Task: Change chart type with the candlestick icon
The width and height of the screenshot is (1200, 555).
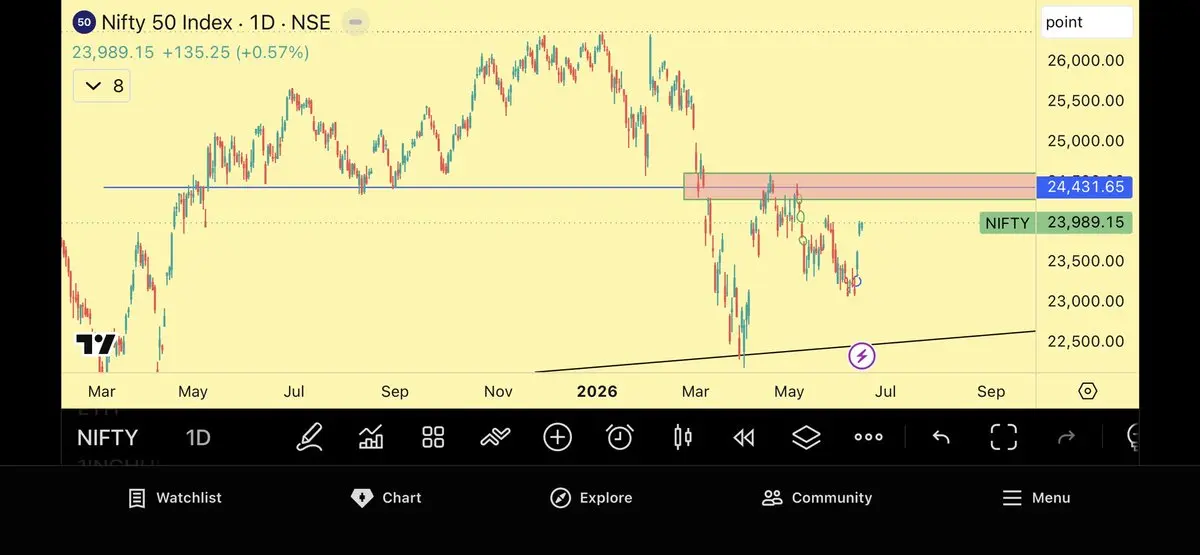Action: [683, 437]
